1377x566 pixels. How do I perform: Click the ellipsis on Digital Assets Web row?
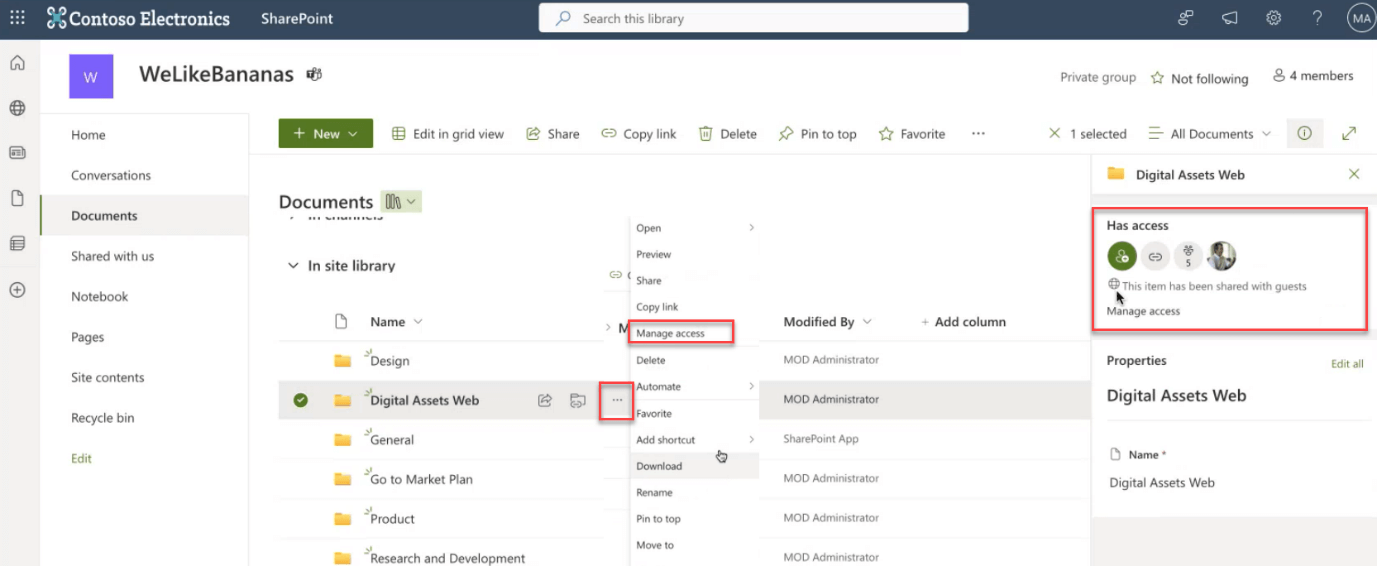(x=617, y=400)
